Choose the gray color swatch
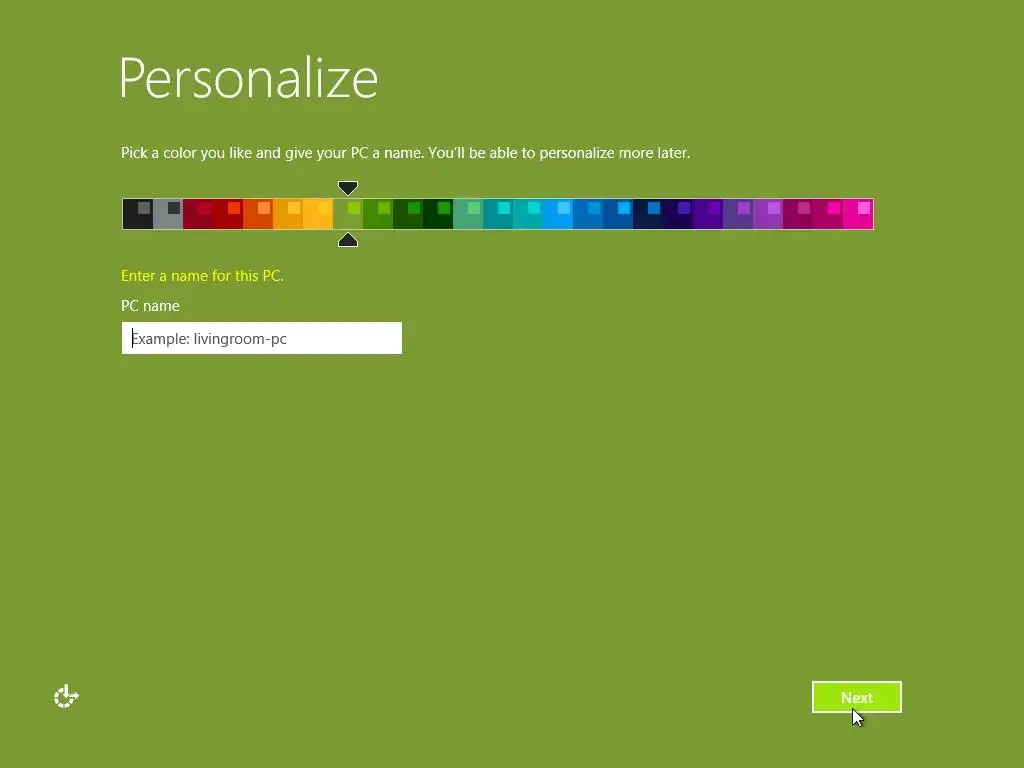 tap(168, 214)
